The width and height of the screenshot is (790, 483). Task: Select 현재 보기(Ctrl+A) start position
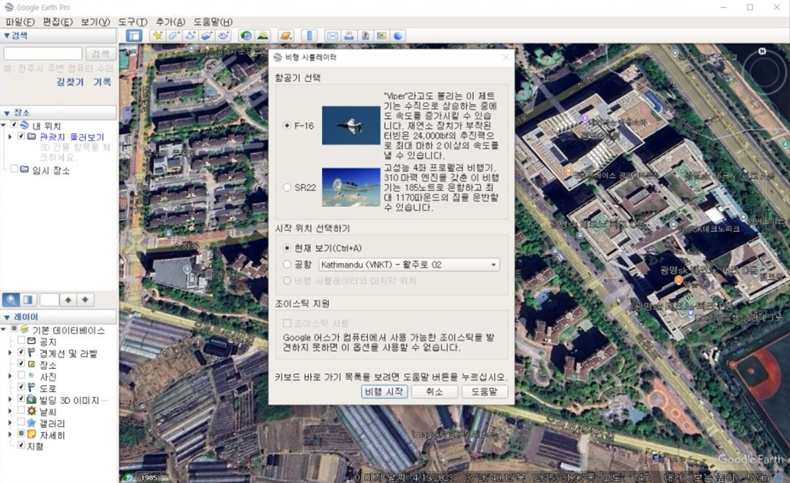[x=287, y=248]
